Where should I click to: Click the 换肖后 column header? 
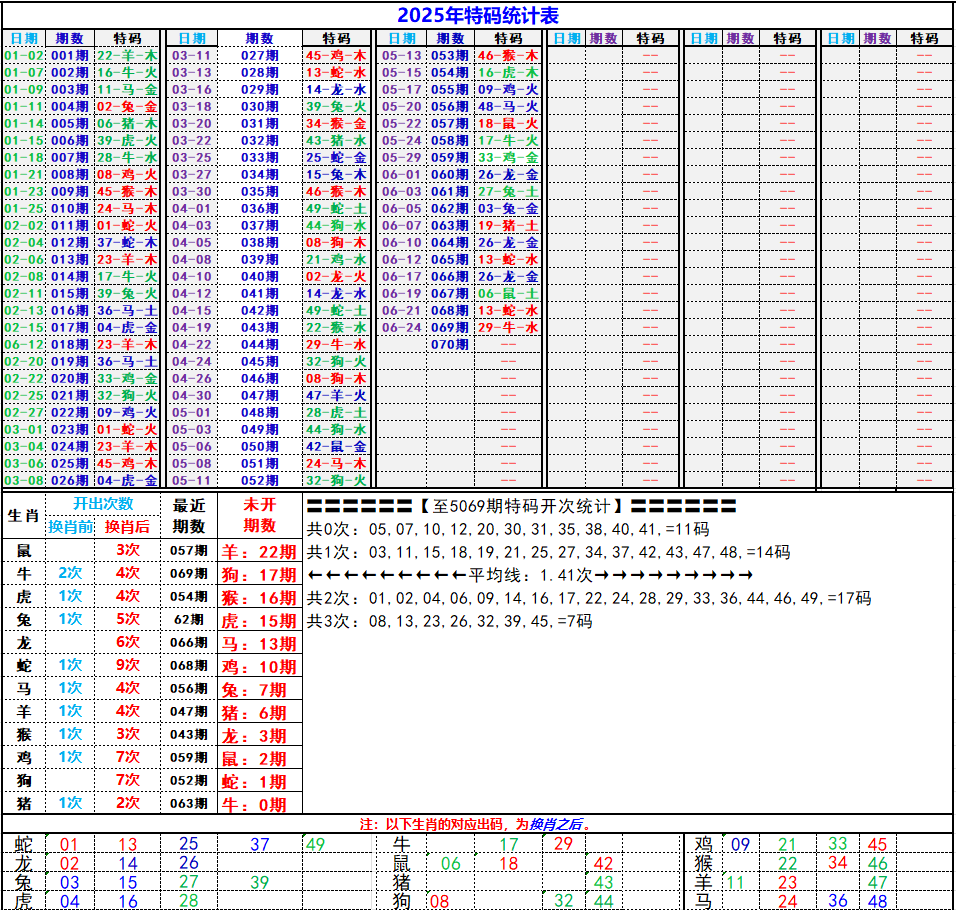[x=127, y=526]
